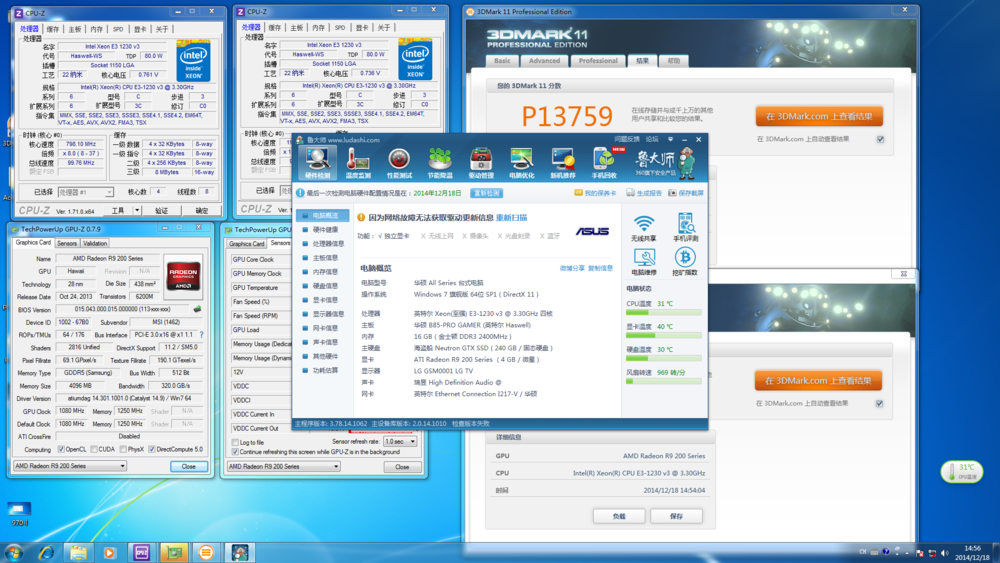Click 验证 validate button in left CPU-Z

pyautogui.click(x=162, y=210)
